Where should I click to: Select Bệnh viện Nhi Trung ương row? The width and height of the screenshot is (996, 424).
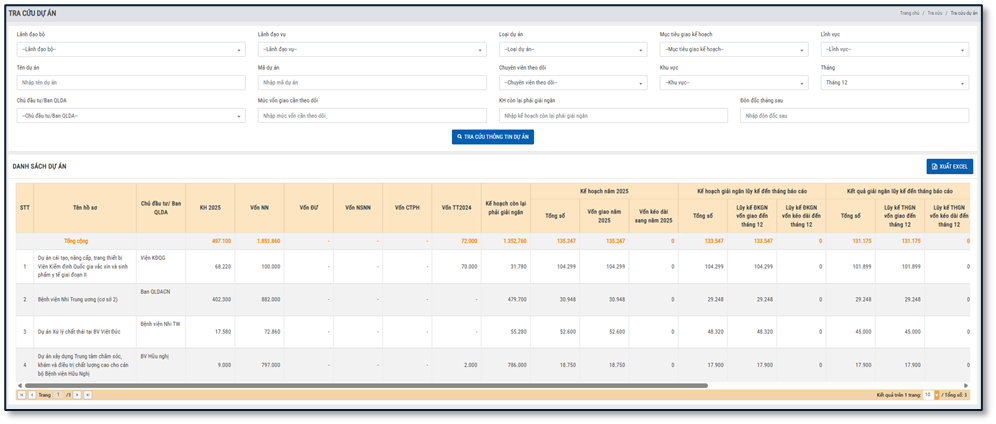click(78, 299)
